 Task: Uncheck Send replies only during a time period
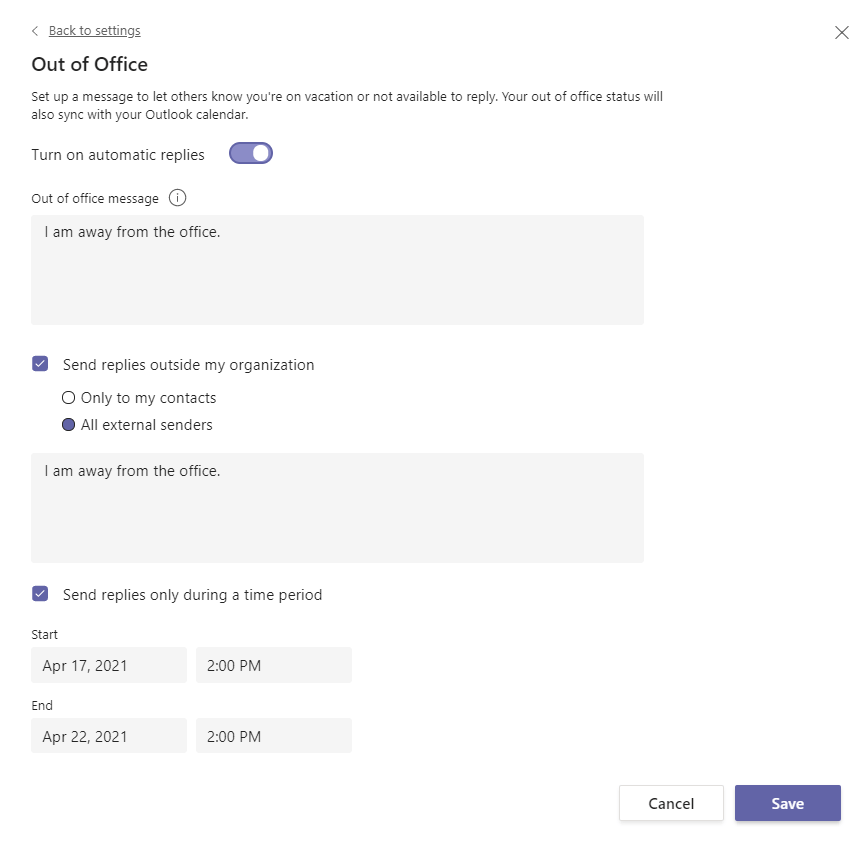40,594
